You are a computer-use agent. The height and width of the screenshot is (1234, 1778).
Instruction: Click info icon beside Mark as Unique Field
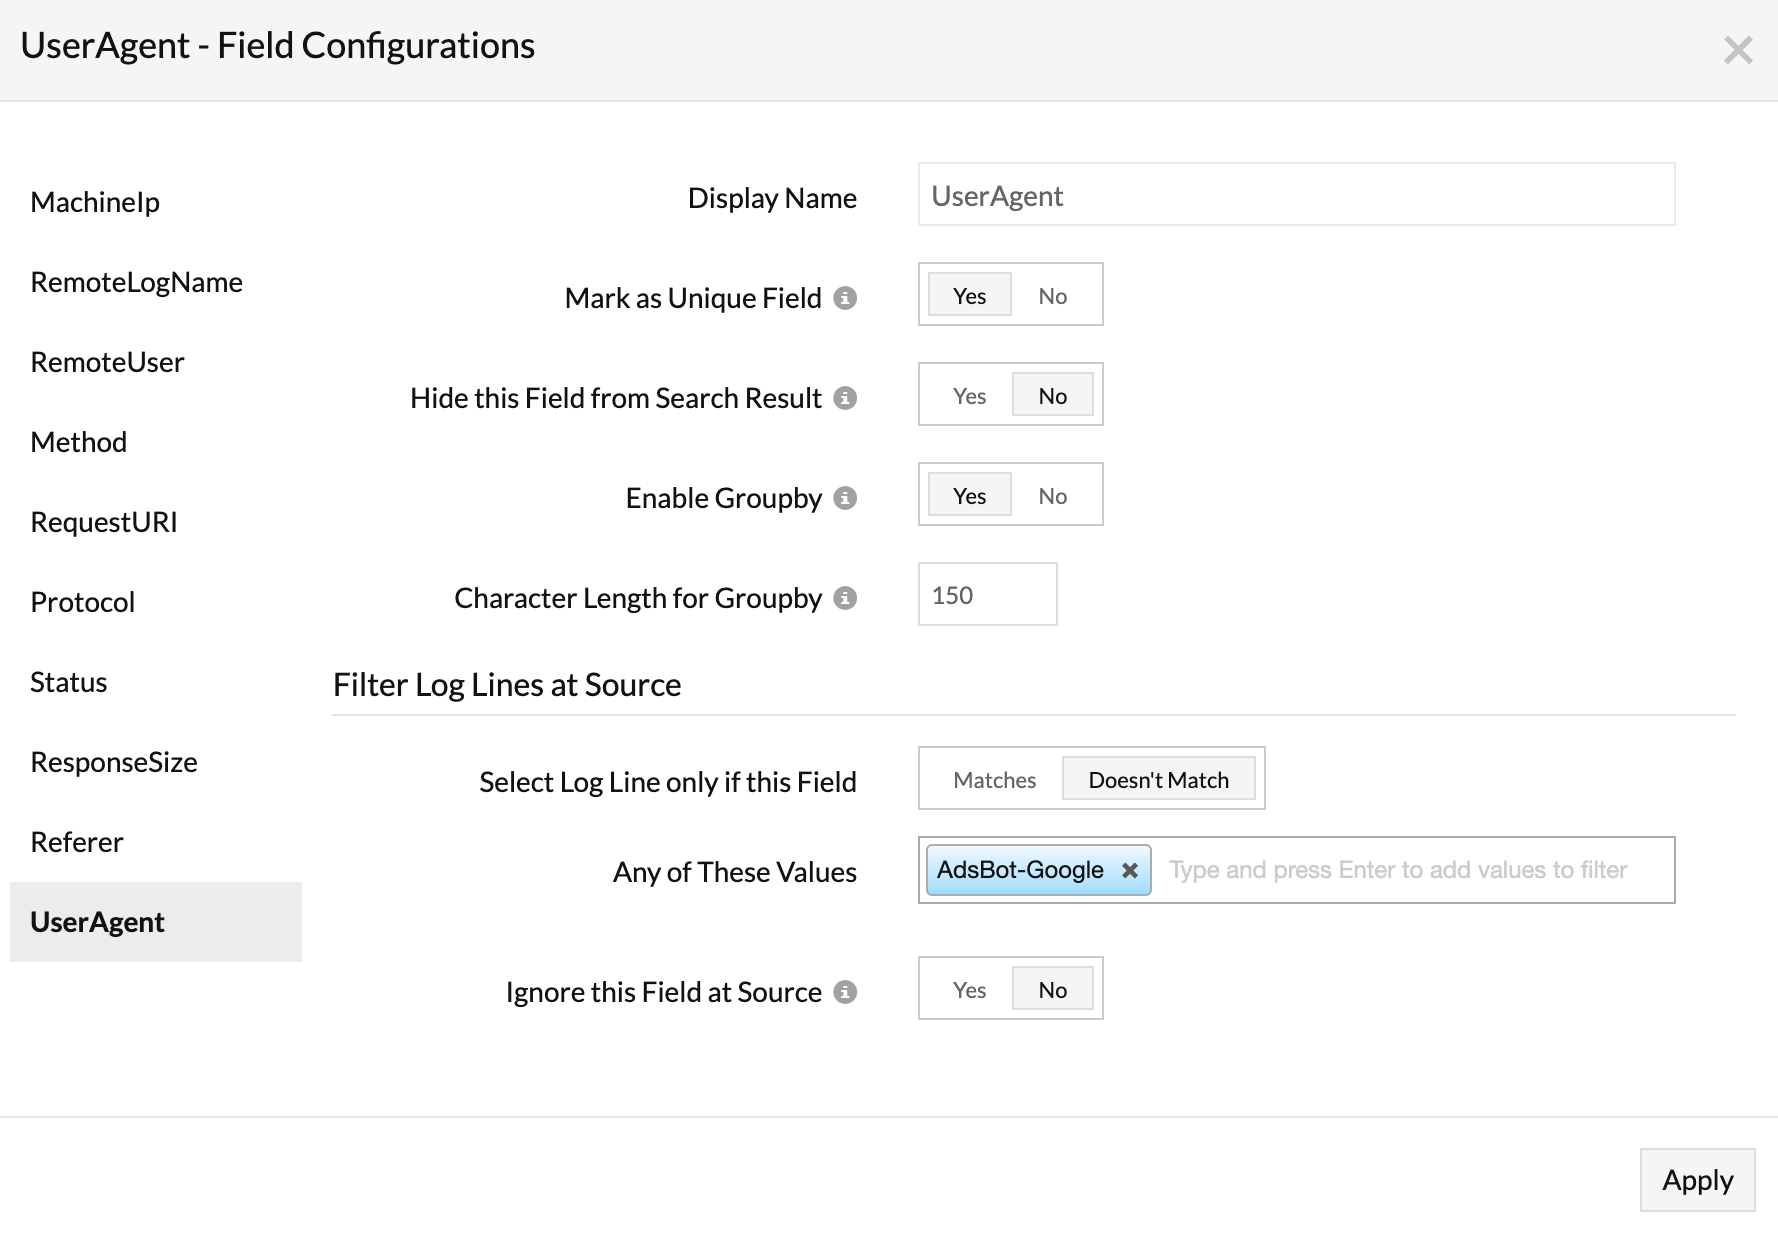pos(845,298)
